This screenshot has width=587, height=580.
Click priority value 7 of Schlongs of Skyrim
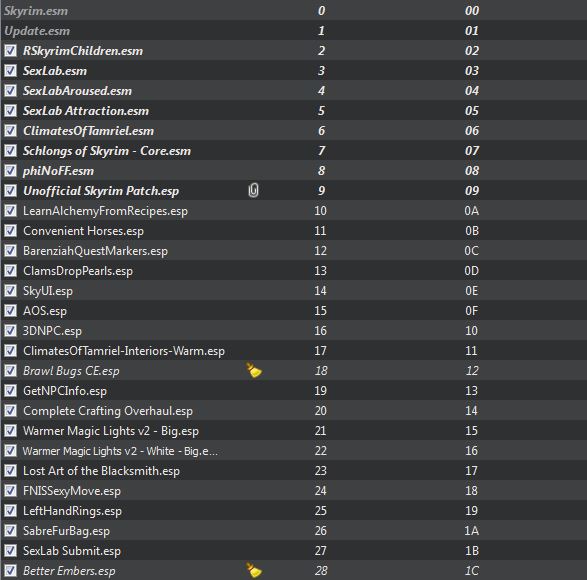point(321,151)
